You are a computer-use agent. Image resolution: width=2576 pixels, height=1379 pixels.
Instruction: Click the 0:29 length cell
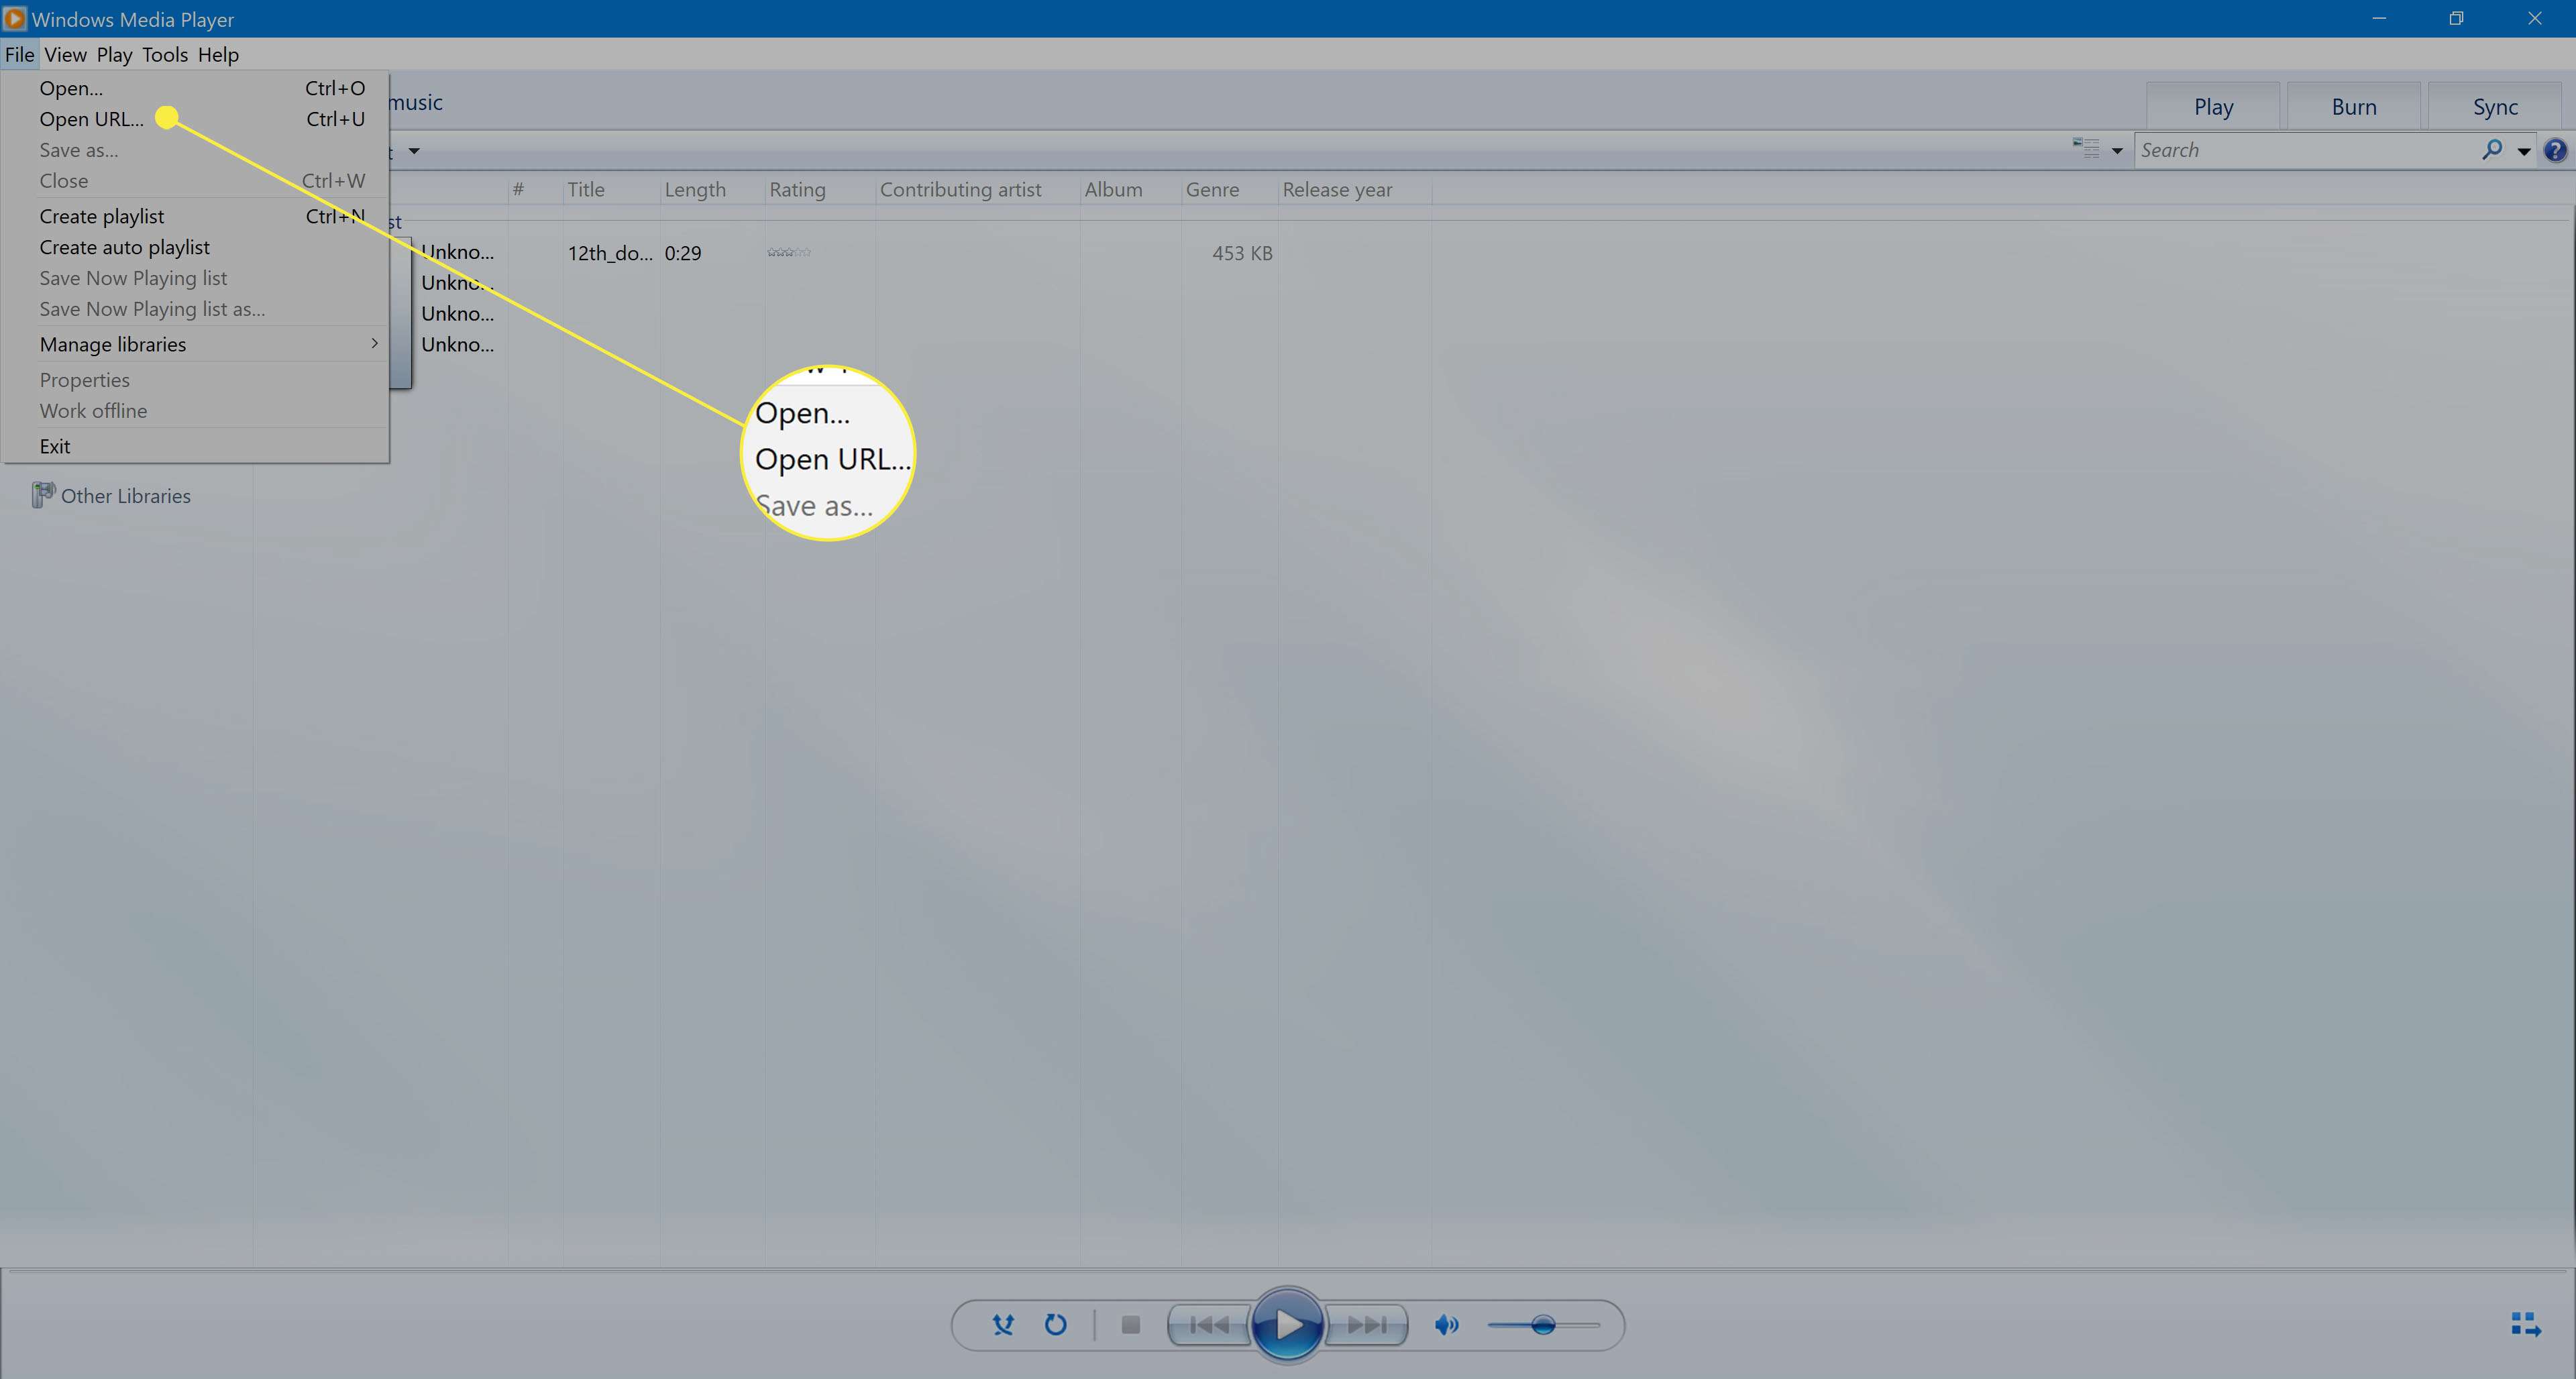683,253
